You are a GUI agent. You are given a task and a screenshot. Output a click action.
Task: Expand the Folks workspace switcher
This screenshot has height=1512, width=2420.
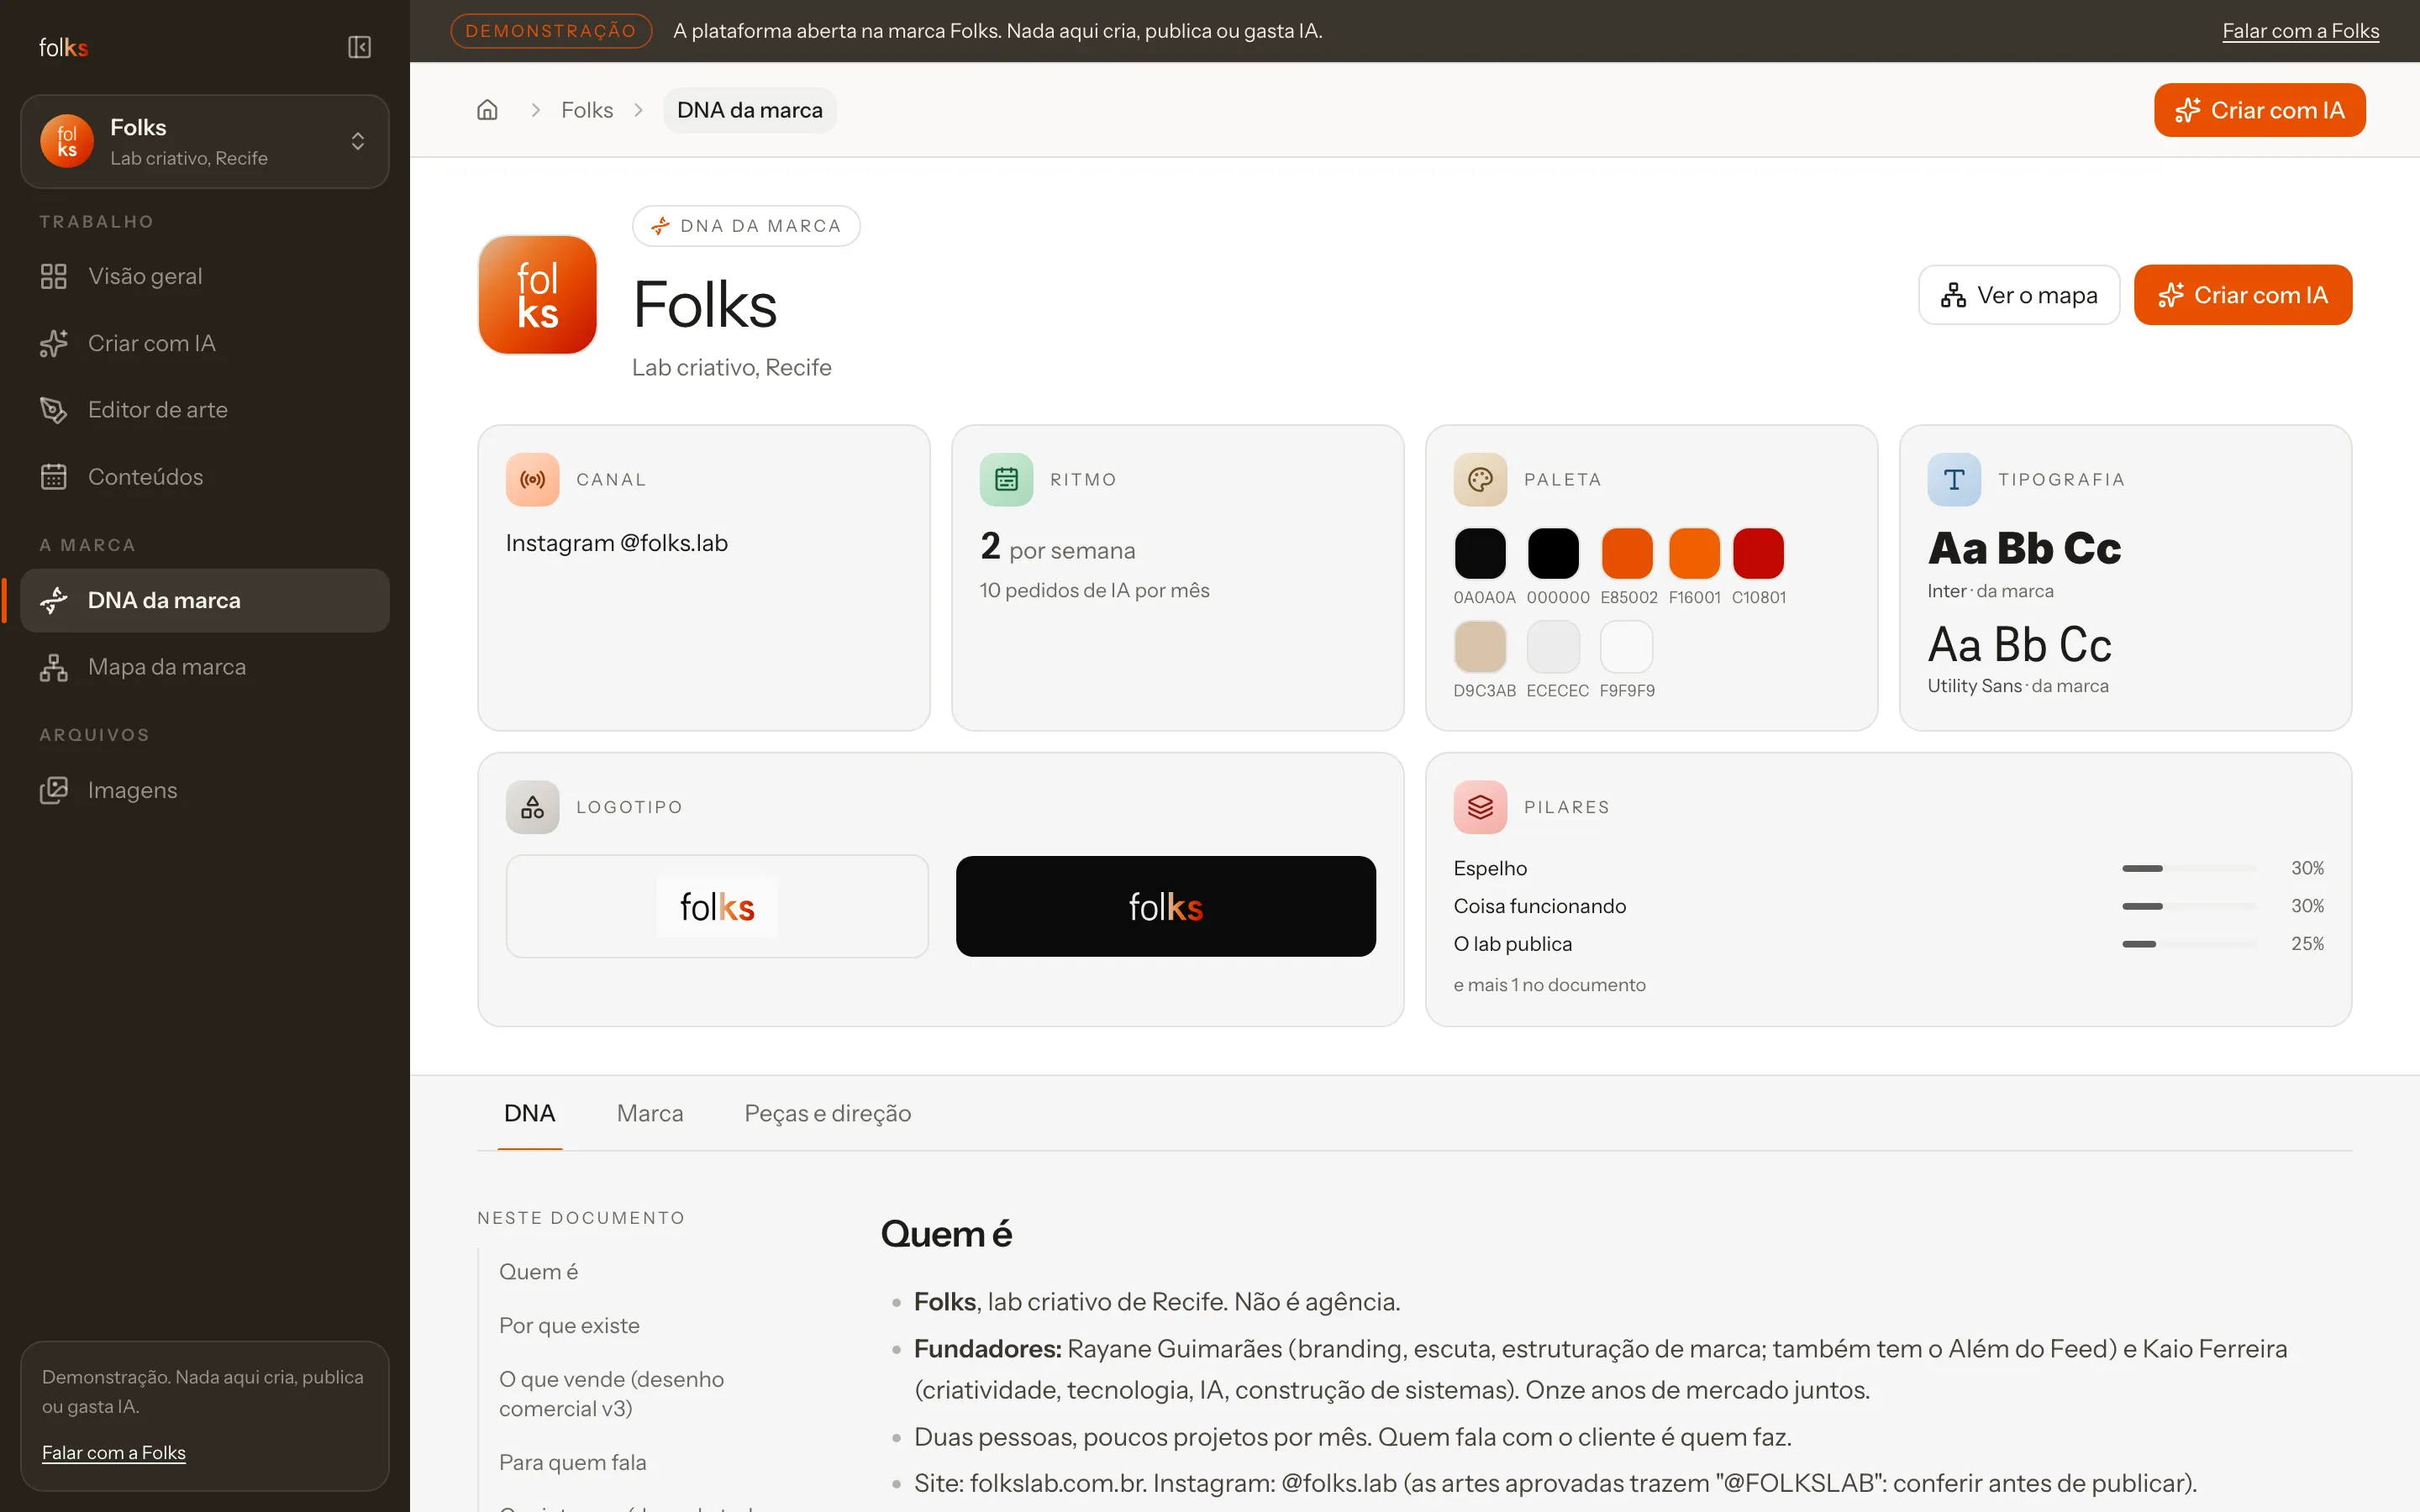point(205,141)
